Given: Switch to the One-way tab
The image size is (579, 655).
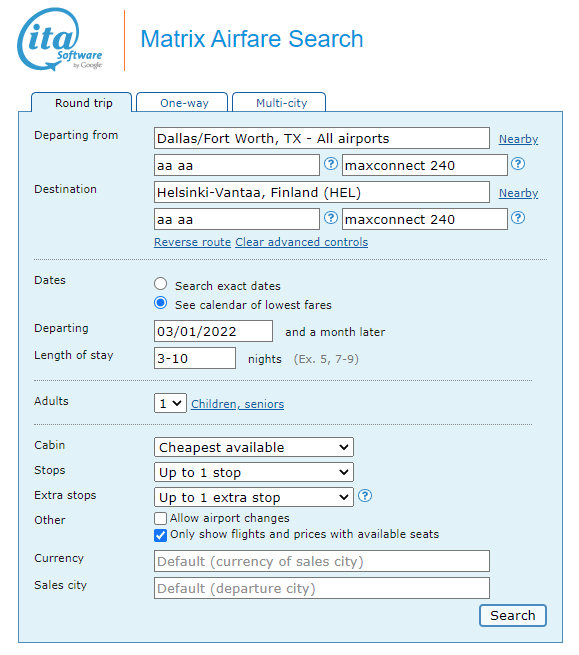Looking at the screenshot, I should 182,103.
